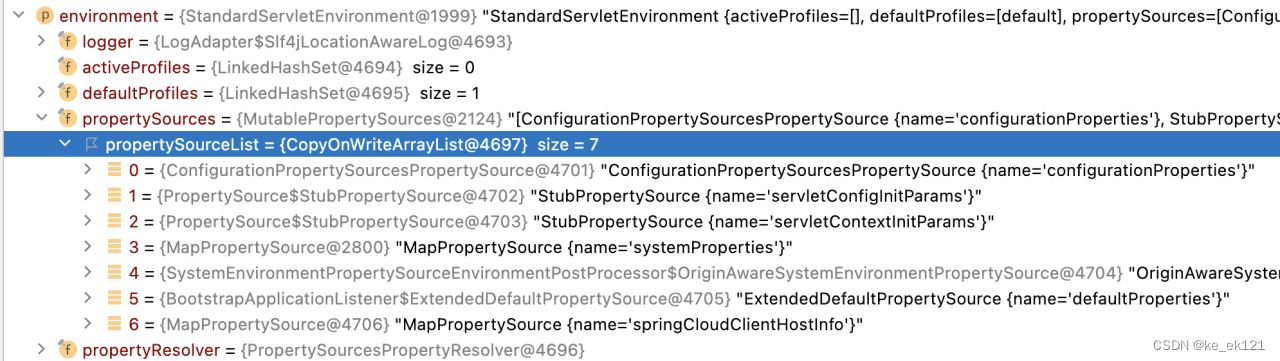Select the servletConfigInitParams StubPropertySource row
This screenshot has height=361, width=1280.
(x=640, y=196)
